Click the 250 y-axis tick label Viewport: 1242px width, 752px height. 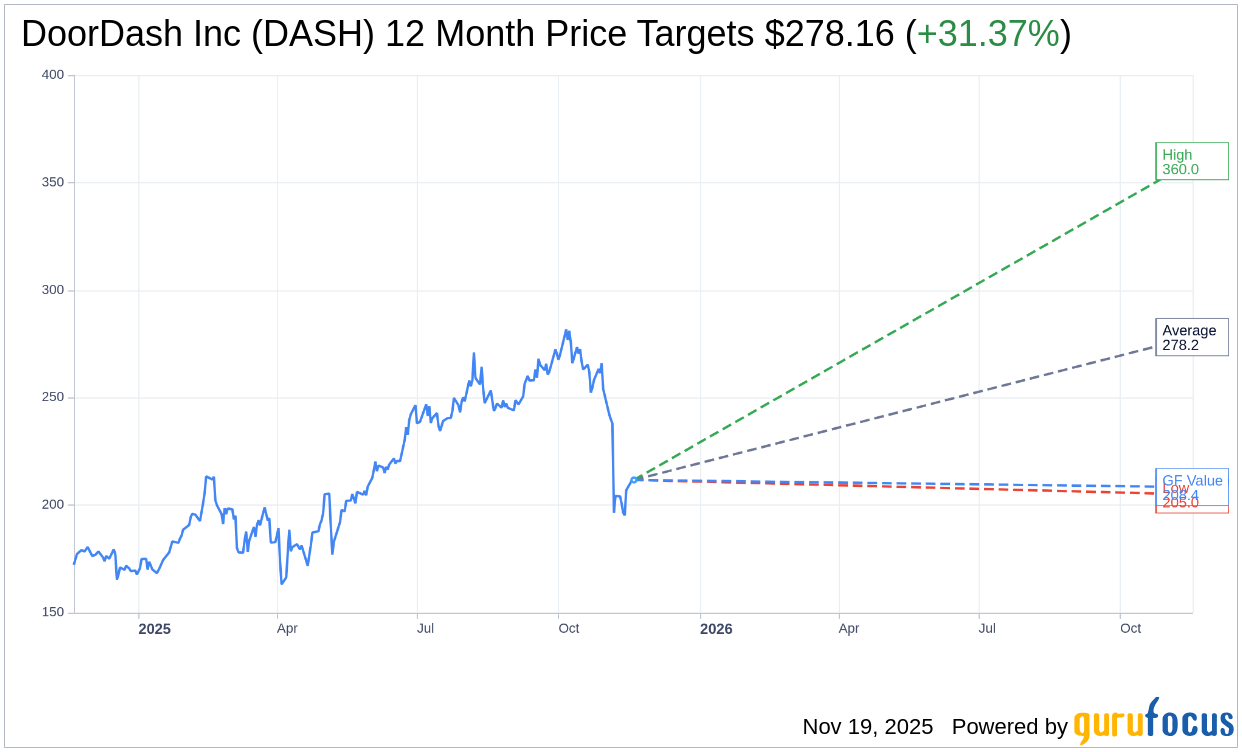click(53, 397)
